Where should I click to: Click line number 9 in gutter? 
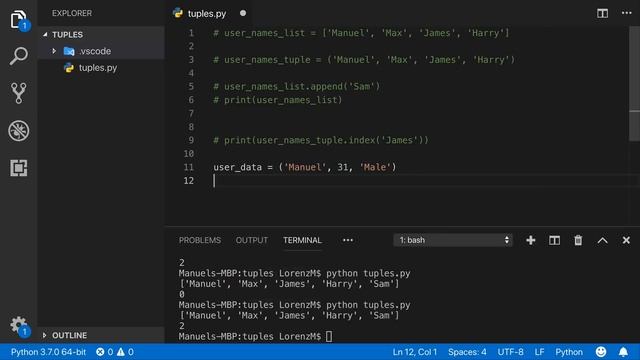point(191,140)
